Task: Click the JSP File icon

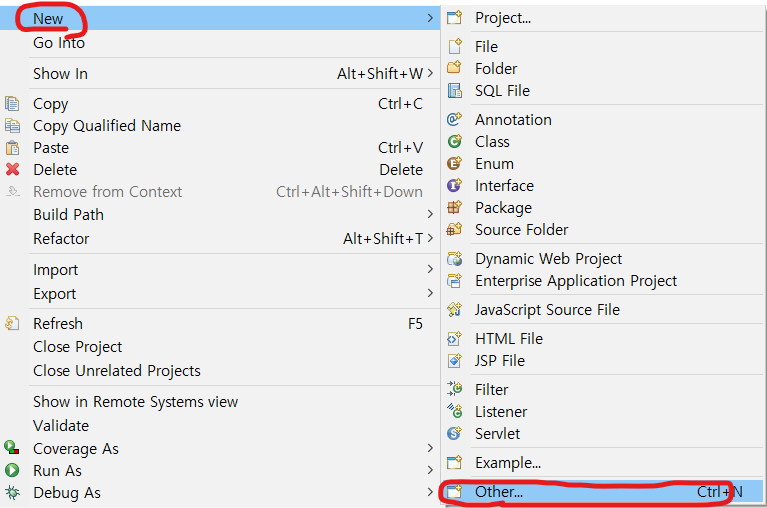Action: (454, 360)
